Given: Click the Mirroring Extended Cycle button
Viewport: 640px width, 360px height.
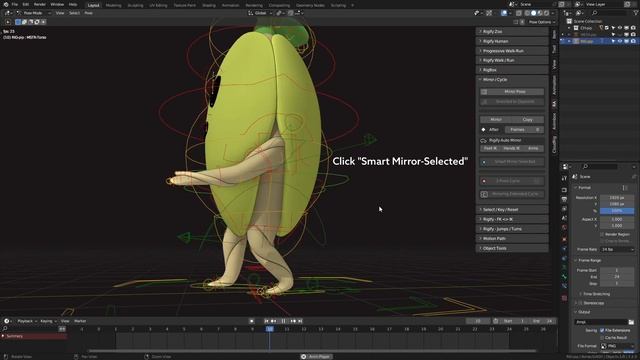Looking at the screenshot, I should (x=512, y=194).
